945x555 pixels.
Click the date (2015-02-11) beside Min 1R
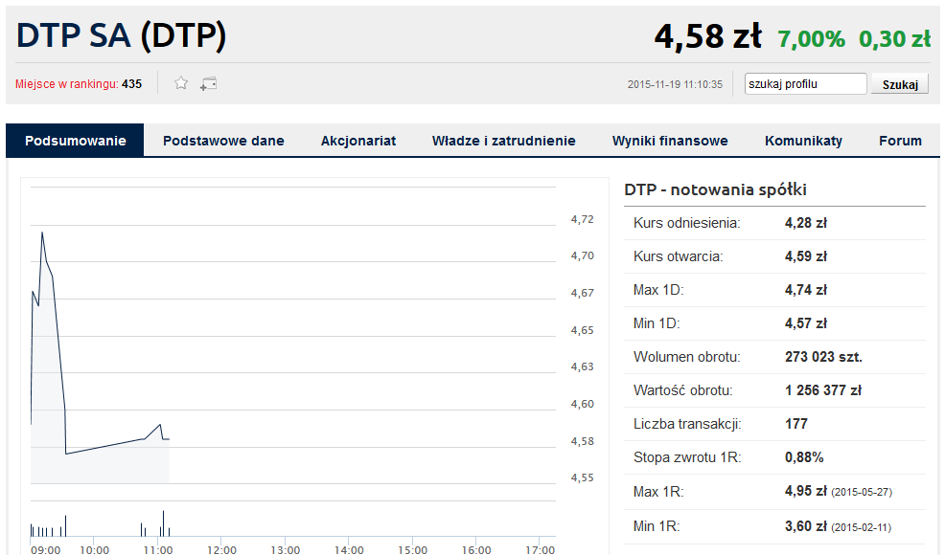(x=861, y=527)
